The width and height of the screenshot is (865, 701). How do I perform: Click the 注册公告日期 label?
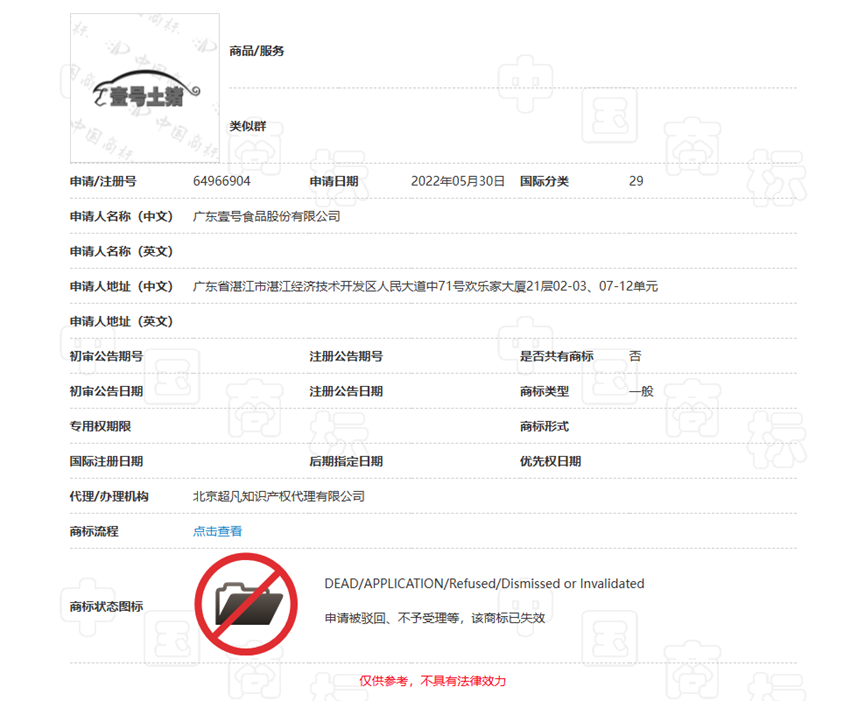tap(346, 392)
